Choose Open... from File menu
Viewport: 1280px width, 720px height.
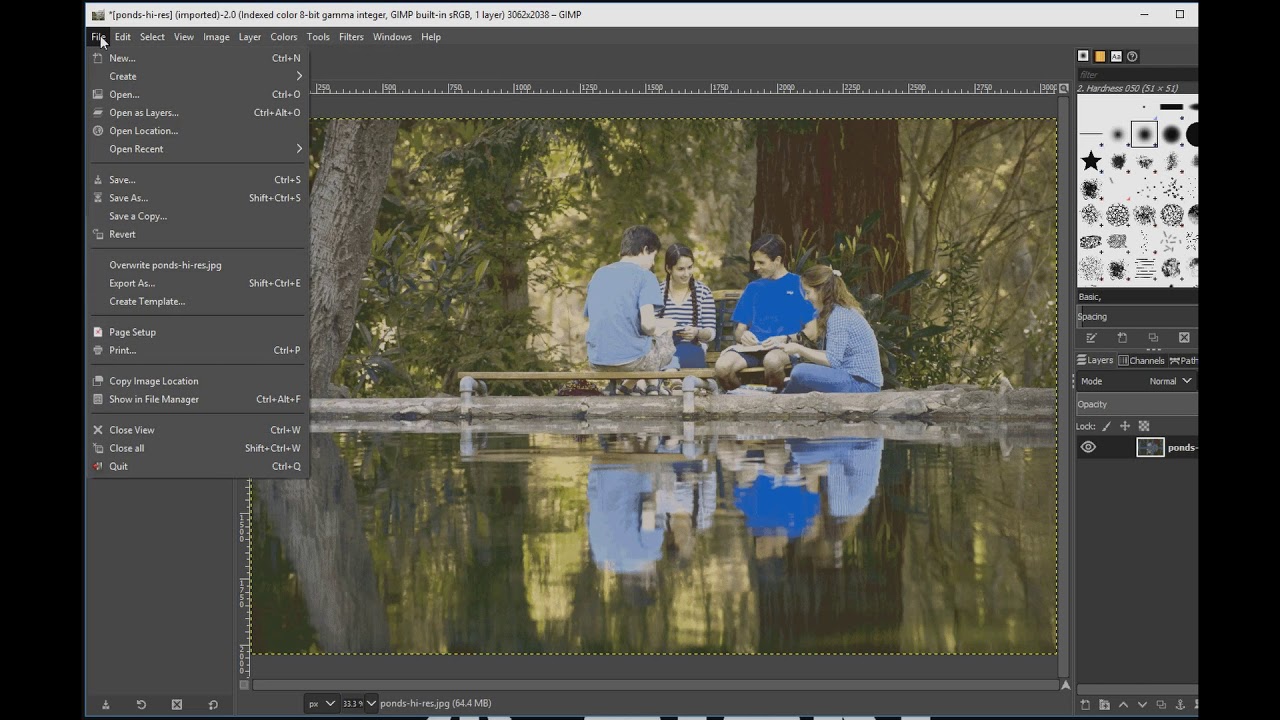(198, 94)
